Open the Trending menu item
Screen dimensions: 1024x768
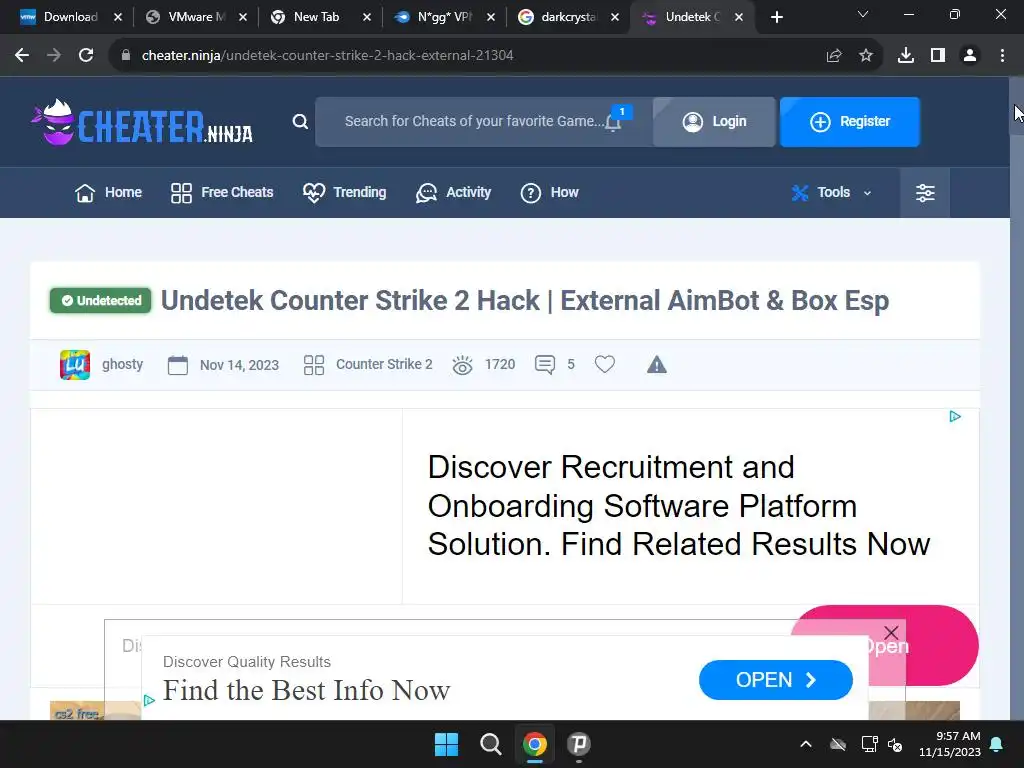[345, 193]
